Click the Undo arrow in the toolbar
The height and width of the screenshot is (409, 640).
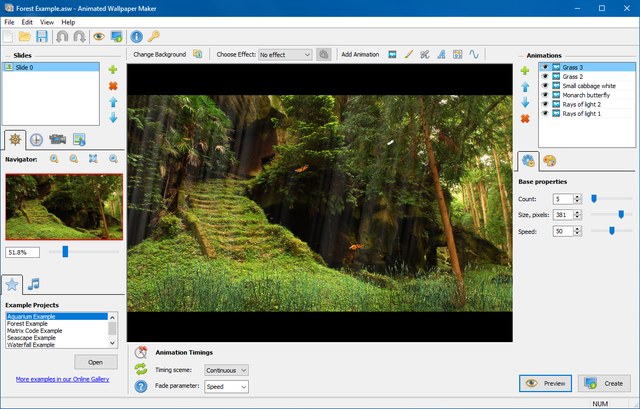click(61, 37)
